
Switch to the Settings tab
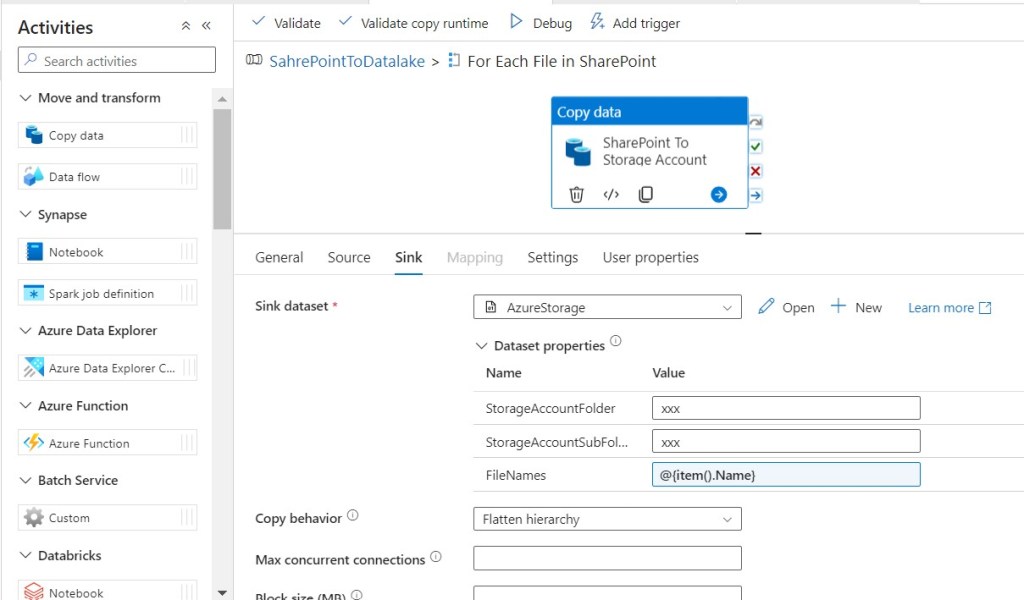[552, 257]
